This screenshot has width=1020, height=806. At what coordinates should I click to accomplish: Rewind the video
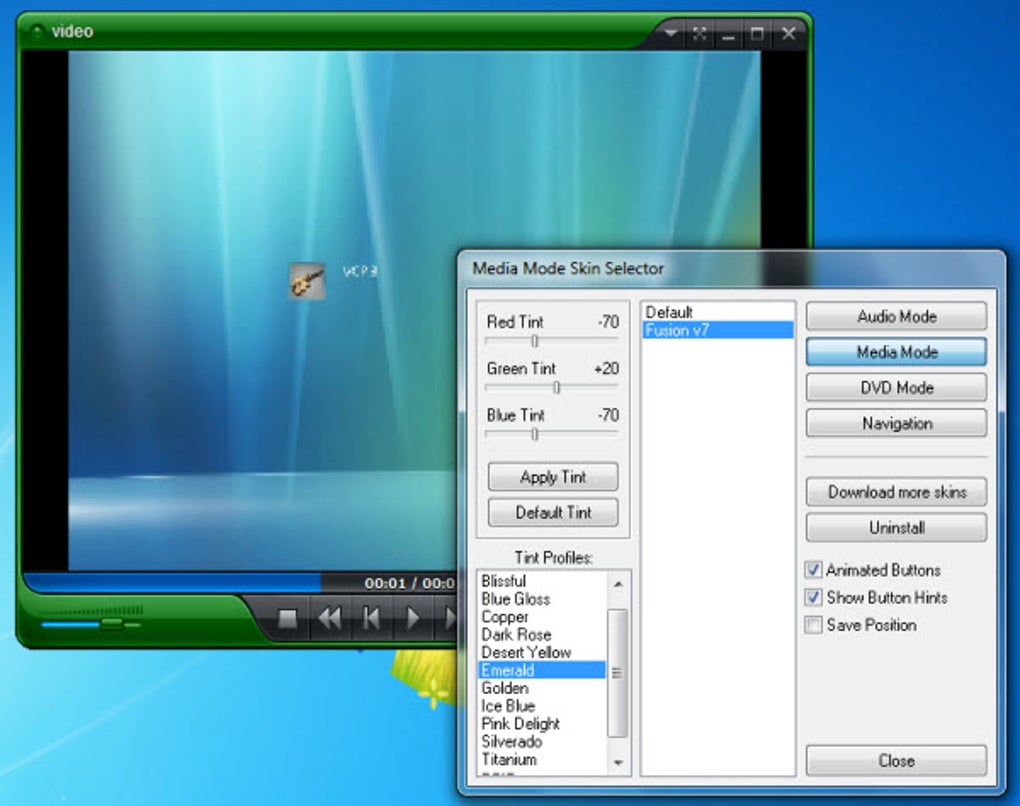(x=330, y=618)
